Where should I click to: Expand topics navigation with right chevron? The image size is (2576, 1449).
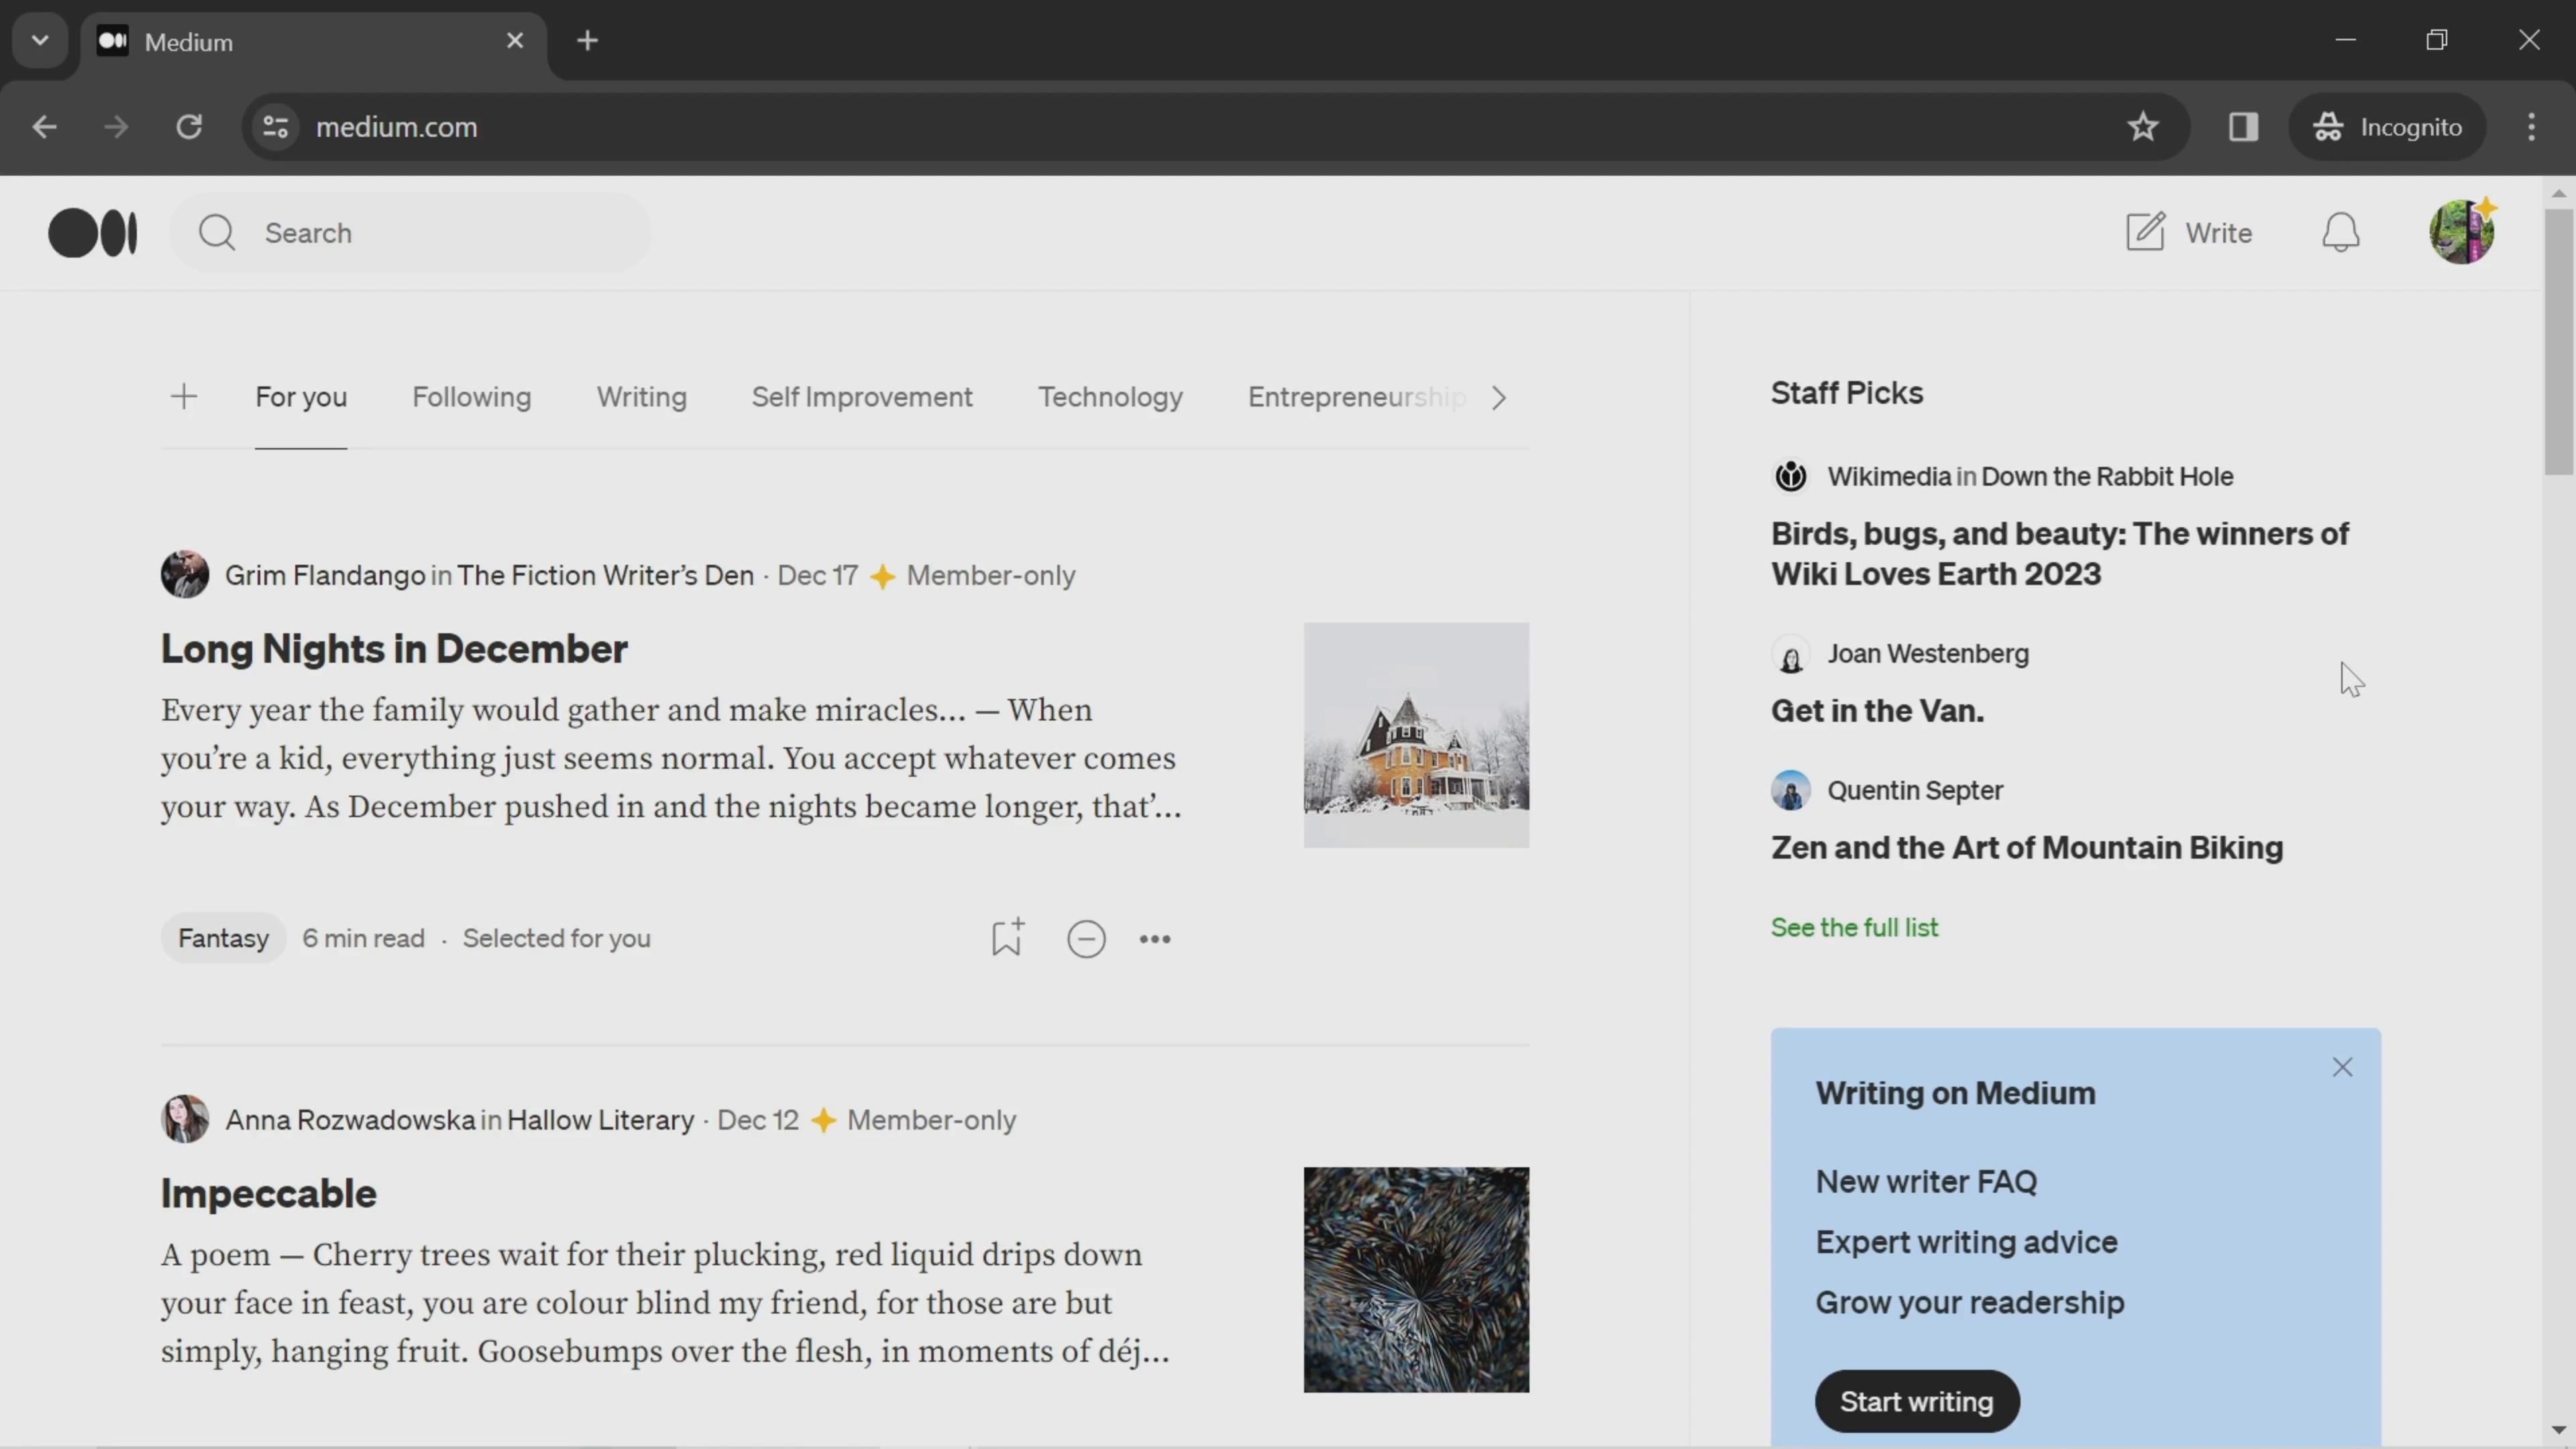[1500, 396]
